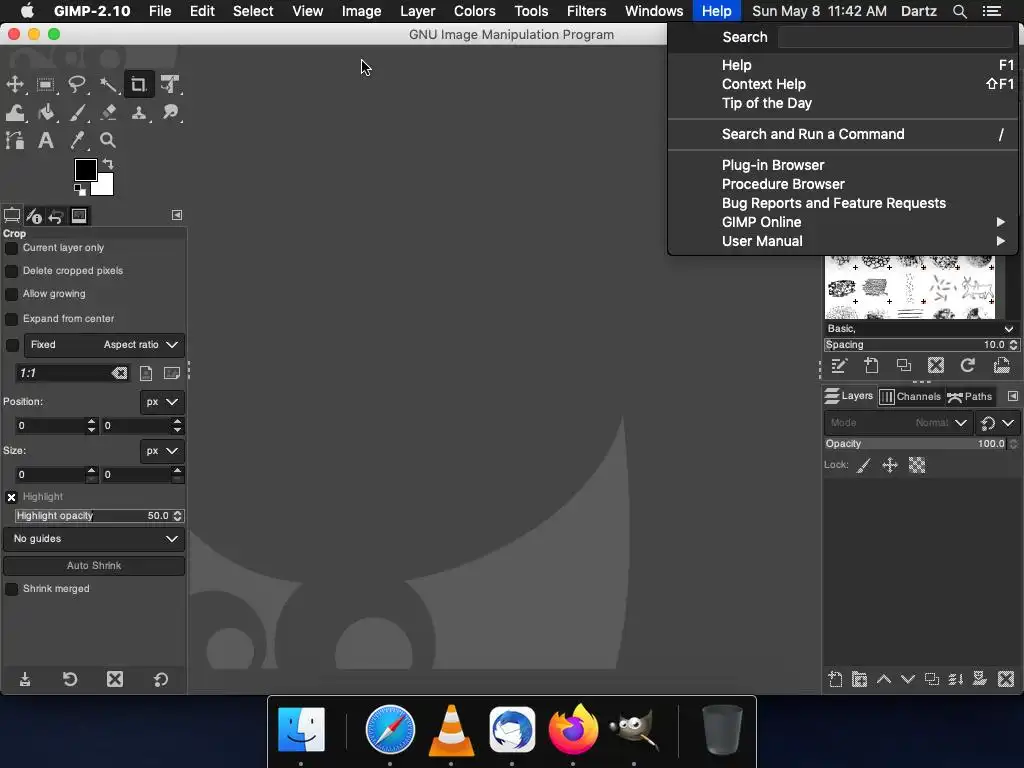The image size is (1024, 768).
Task: Open the Position units px dropdown
Action: point(162,402)
